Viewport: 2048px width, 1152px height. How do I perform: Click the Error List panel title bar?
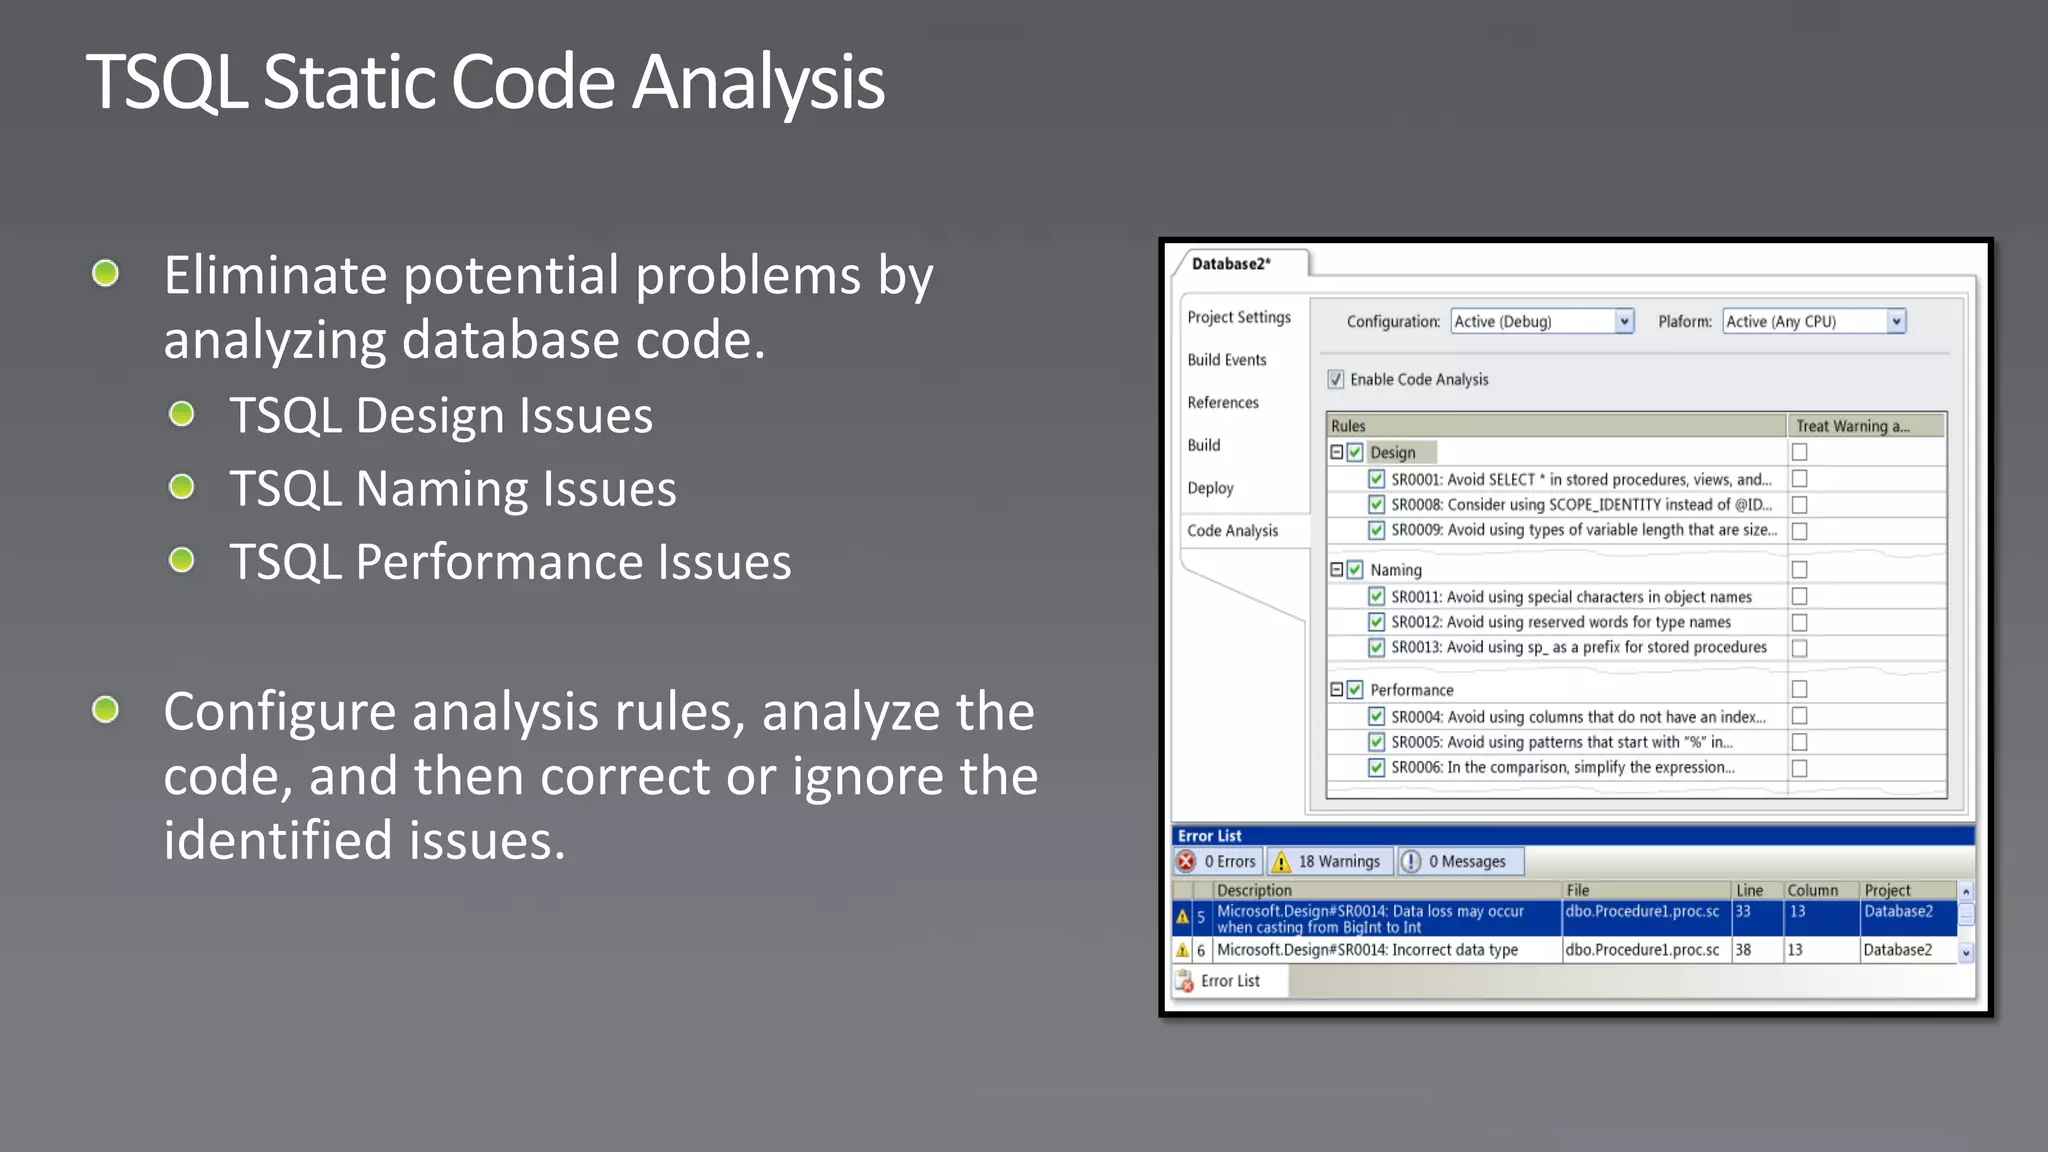pyautogui.click(x=1573, y=836)
